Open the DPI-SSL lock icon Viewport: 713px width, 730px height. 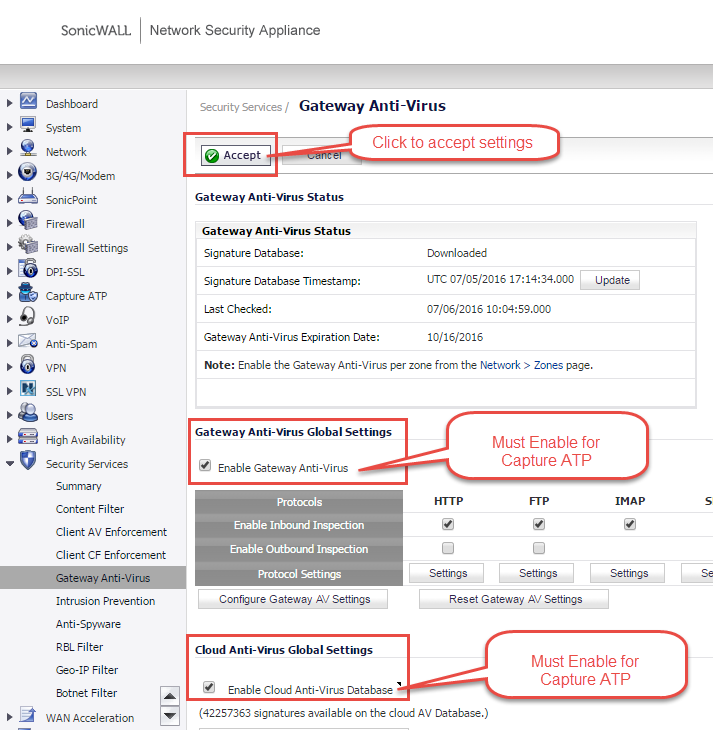click(28, 271)
